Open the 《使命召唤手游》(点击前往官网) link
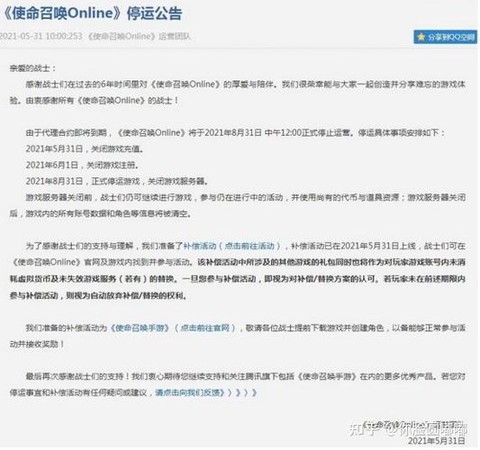The width and height of the screenshot is (480, 450). 173,328
